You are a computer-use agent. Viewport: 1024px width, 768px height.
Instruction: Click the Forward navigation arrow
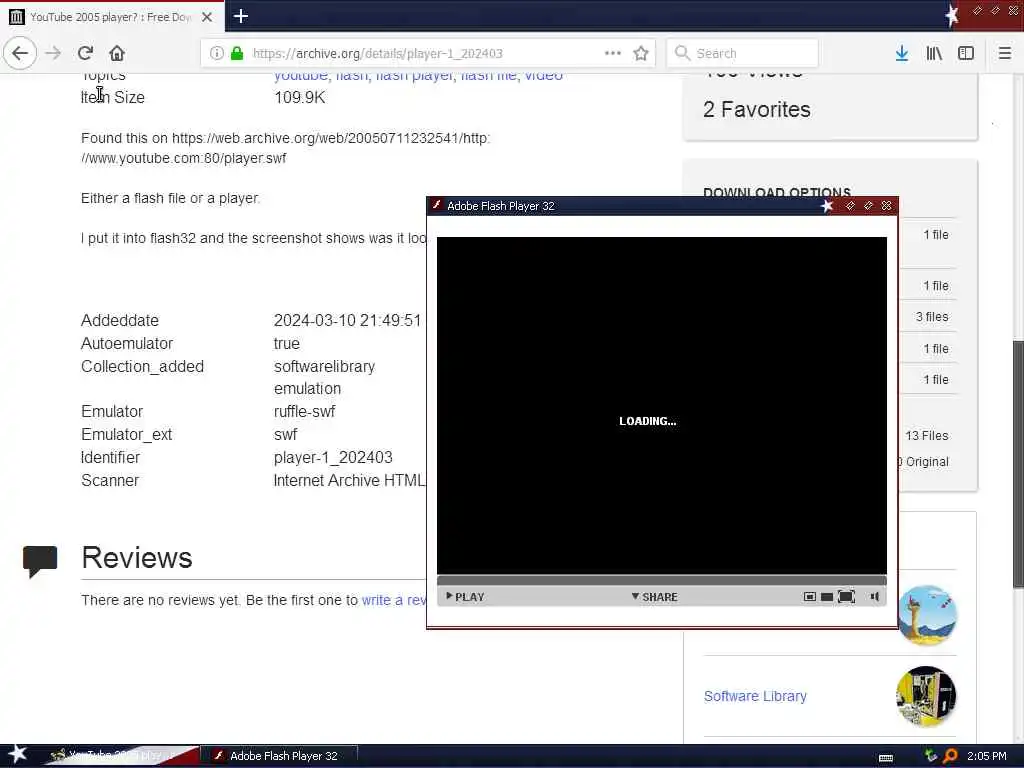[x=53, y=53]
